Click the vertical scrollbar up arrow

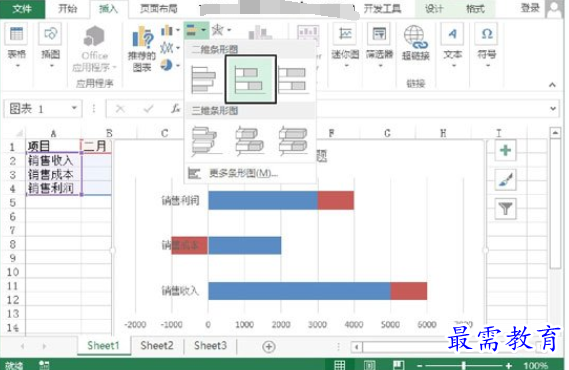555,133
